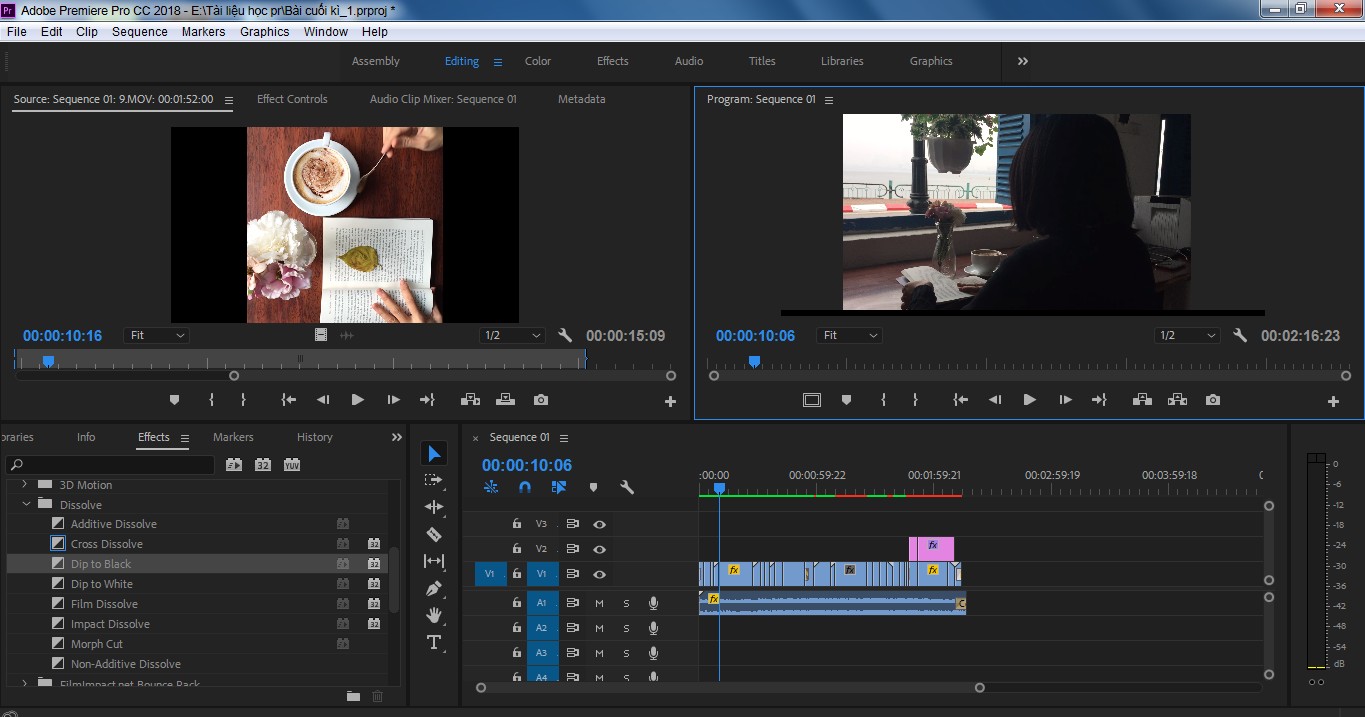Toggle the V1 track eye icon
1365x717 pixels.
(x=599, y=575)
